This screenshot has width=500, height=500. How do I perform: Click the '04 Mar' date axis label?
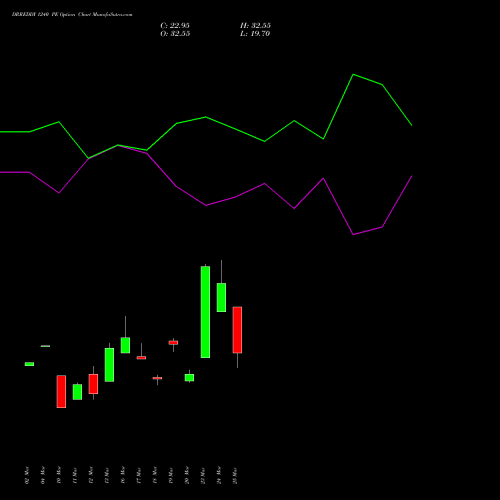43,475
